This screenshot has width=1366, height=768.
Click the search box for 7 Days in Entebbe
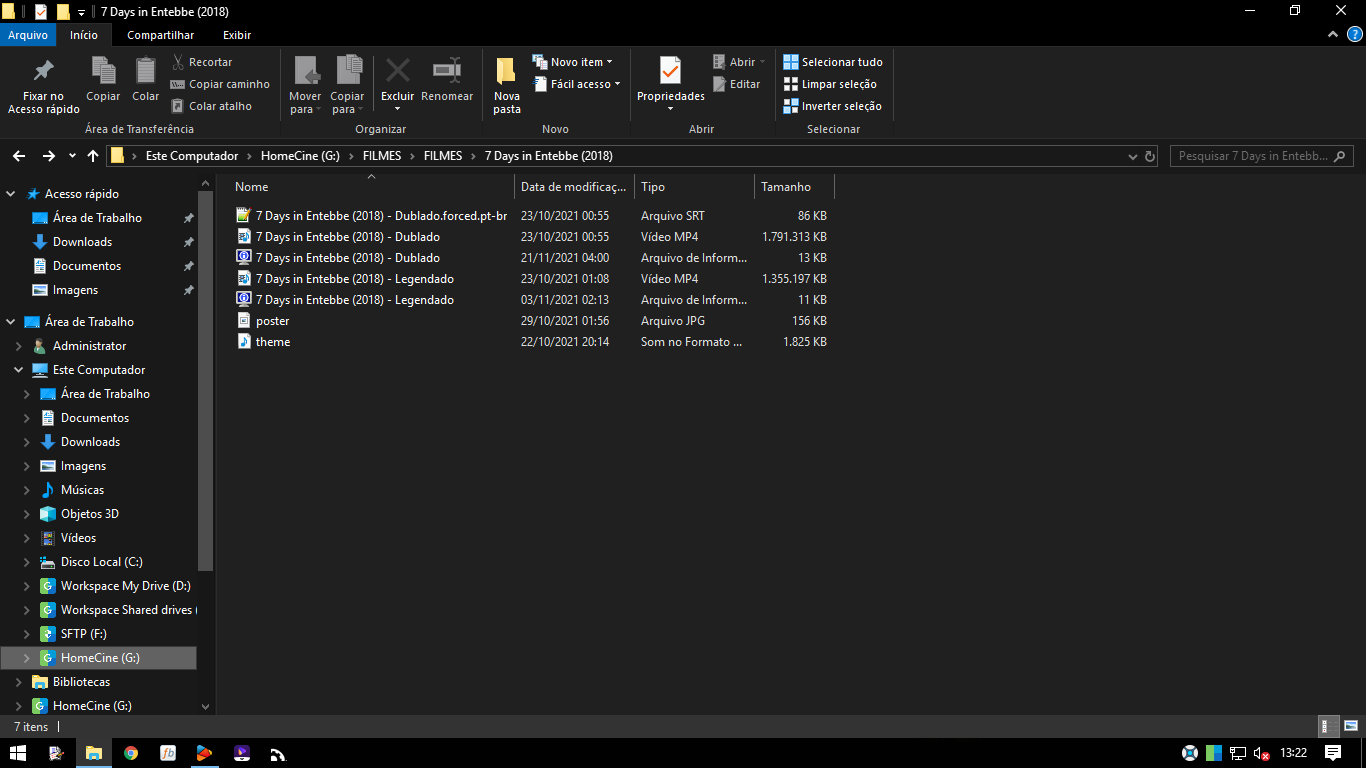(1261, 156)
